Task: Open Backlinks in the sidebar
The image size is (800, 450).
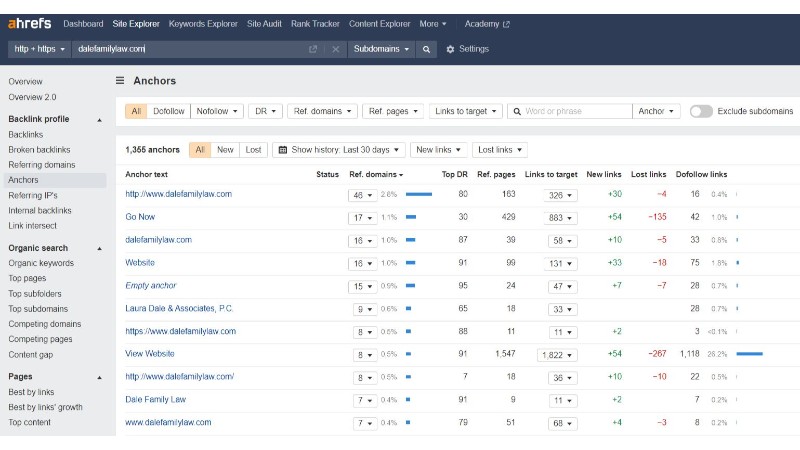Action: click(x=26, y=135)
